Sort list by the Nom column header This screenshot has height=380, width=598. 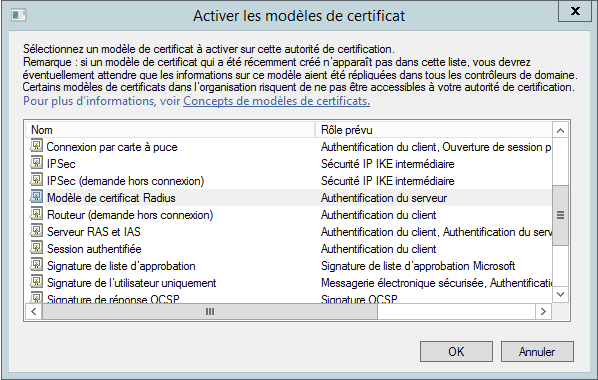[170, 130]
